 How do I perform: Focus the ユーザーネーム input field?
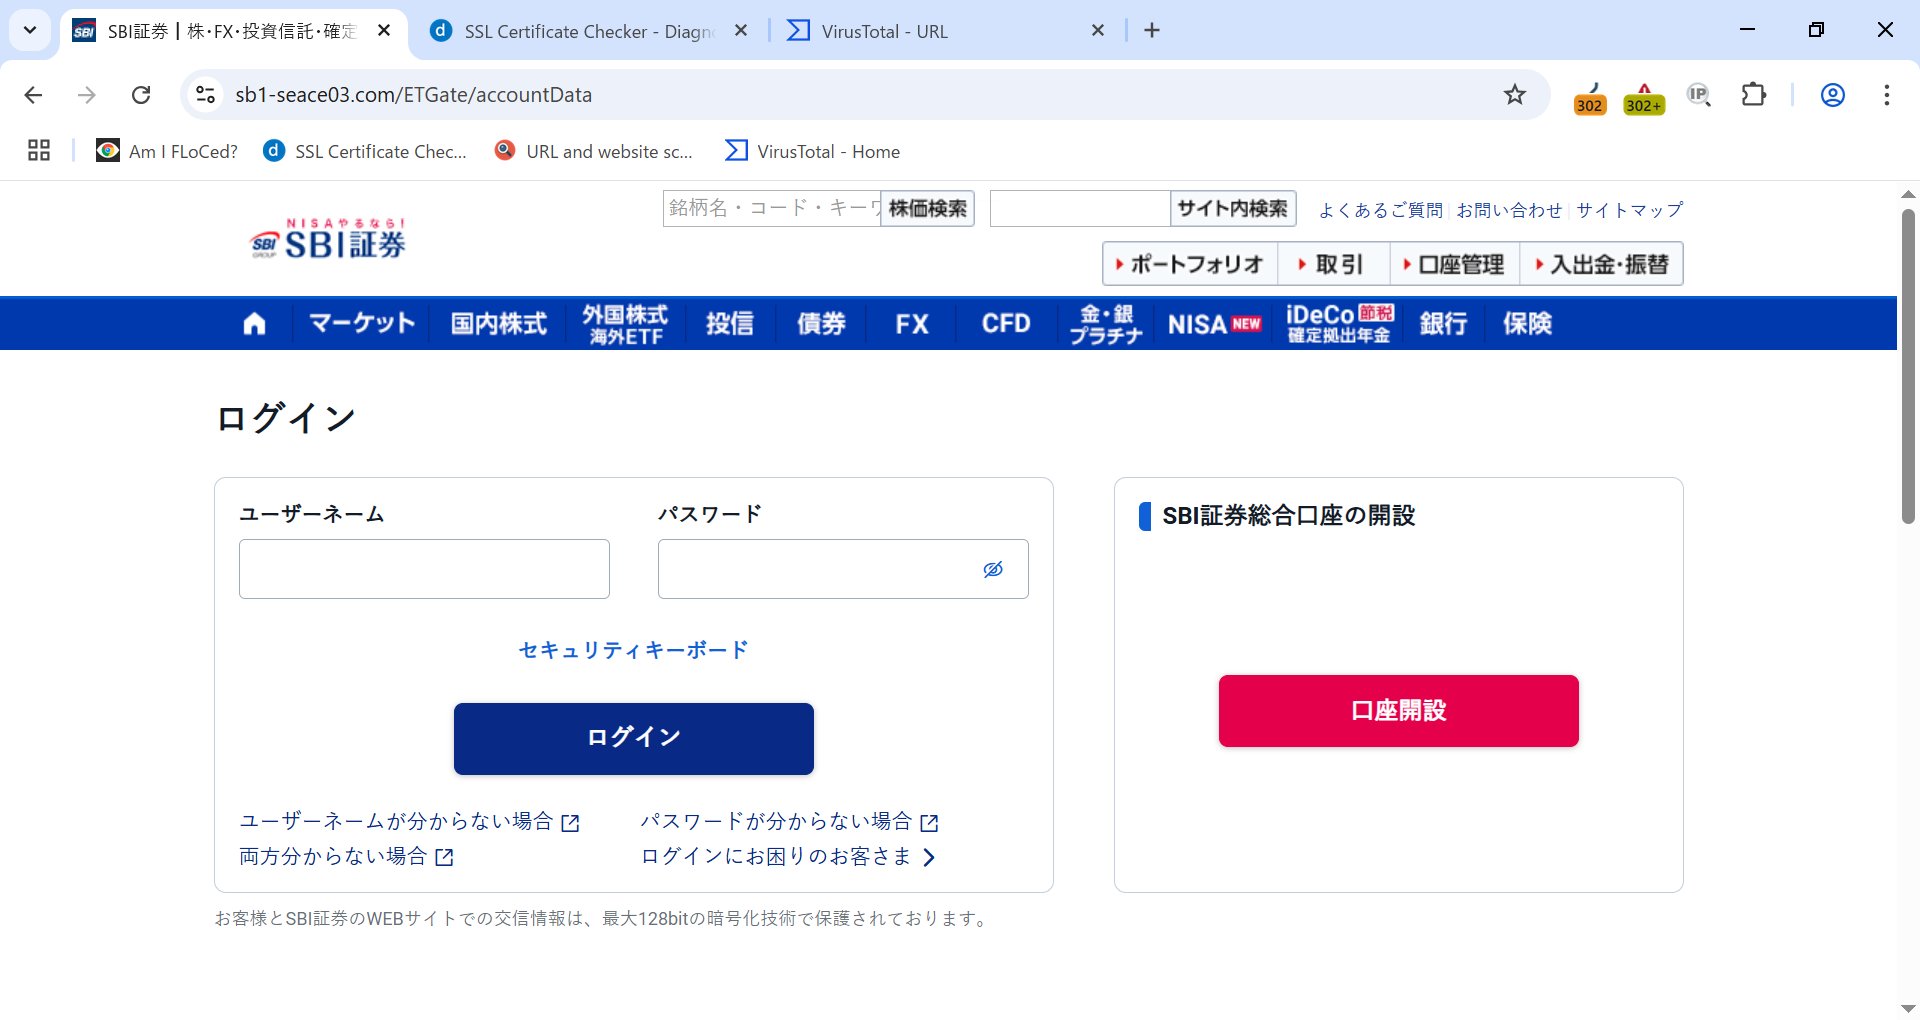click(x=424, y=569)
